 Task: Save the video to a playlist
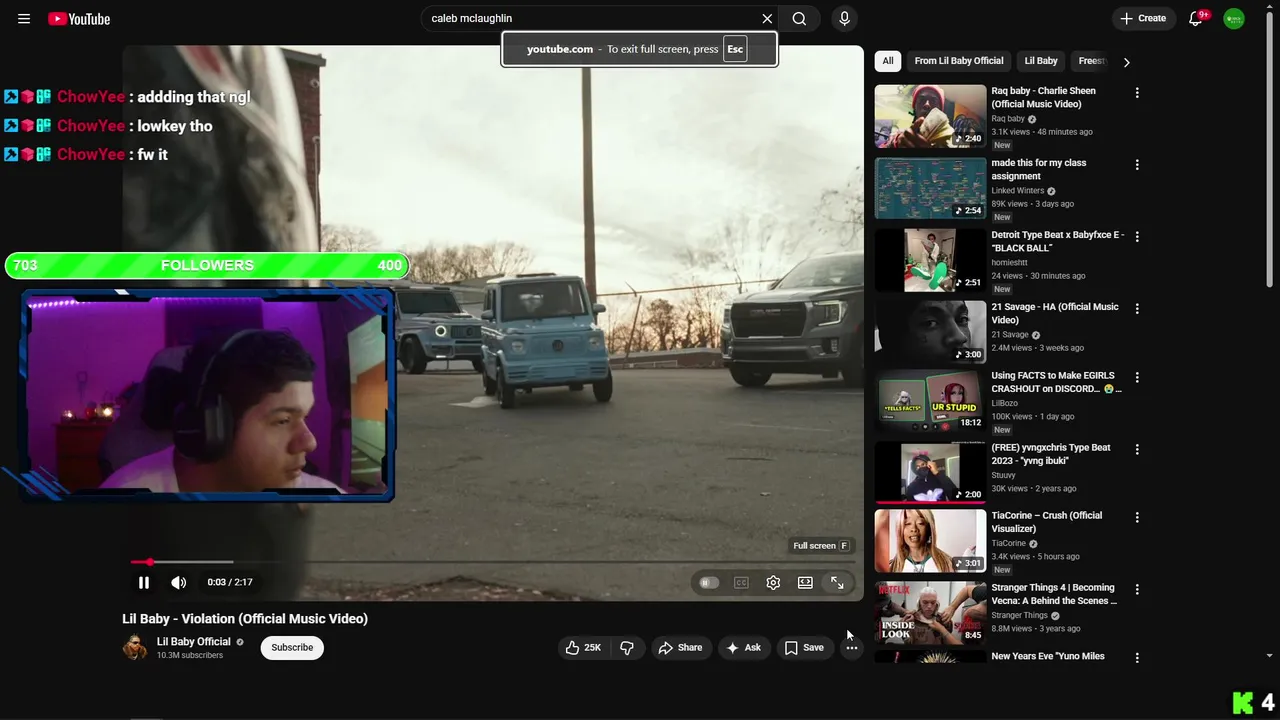click(x=804, y=648)
